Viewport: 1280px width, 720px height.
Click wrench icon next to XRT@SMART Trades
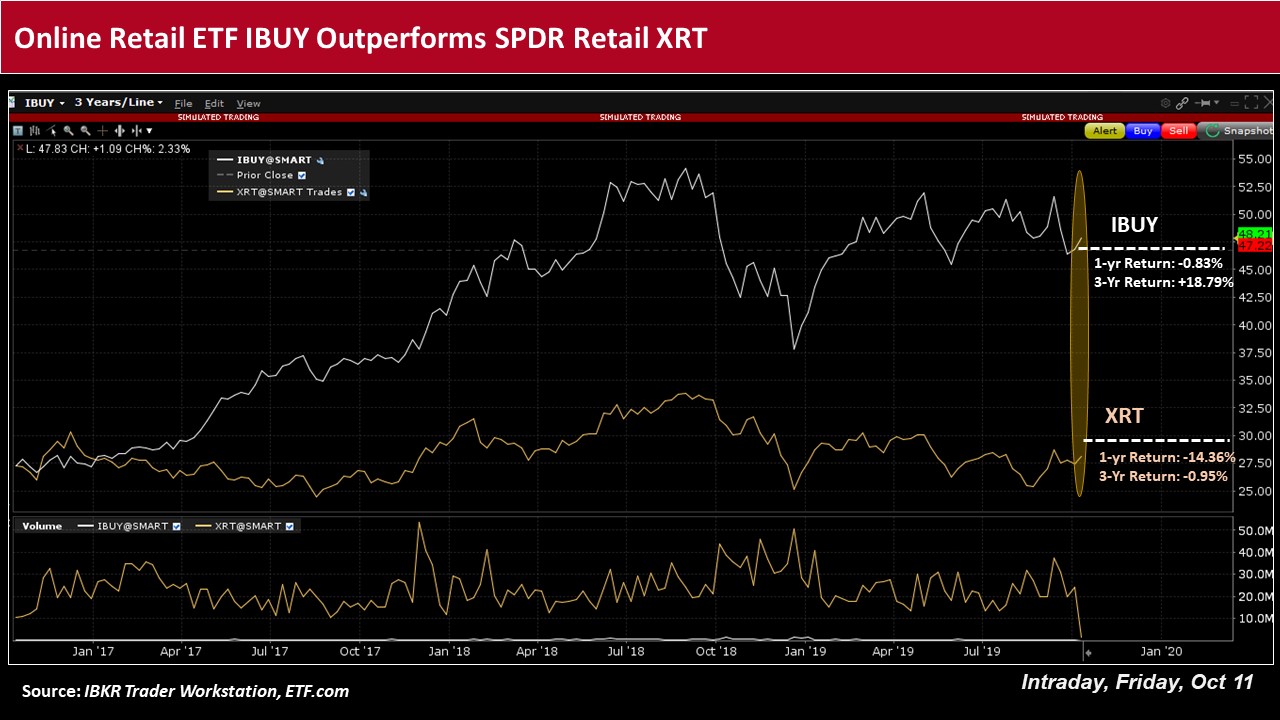pyautogui.click(x=364, y=192)
